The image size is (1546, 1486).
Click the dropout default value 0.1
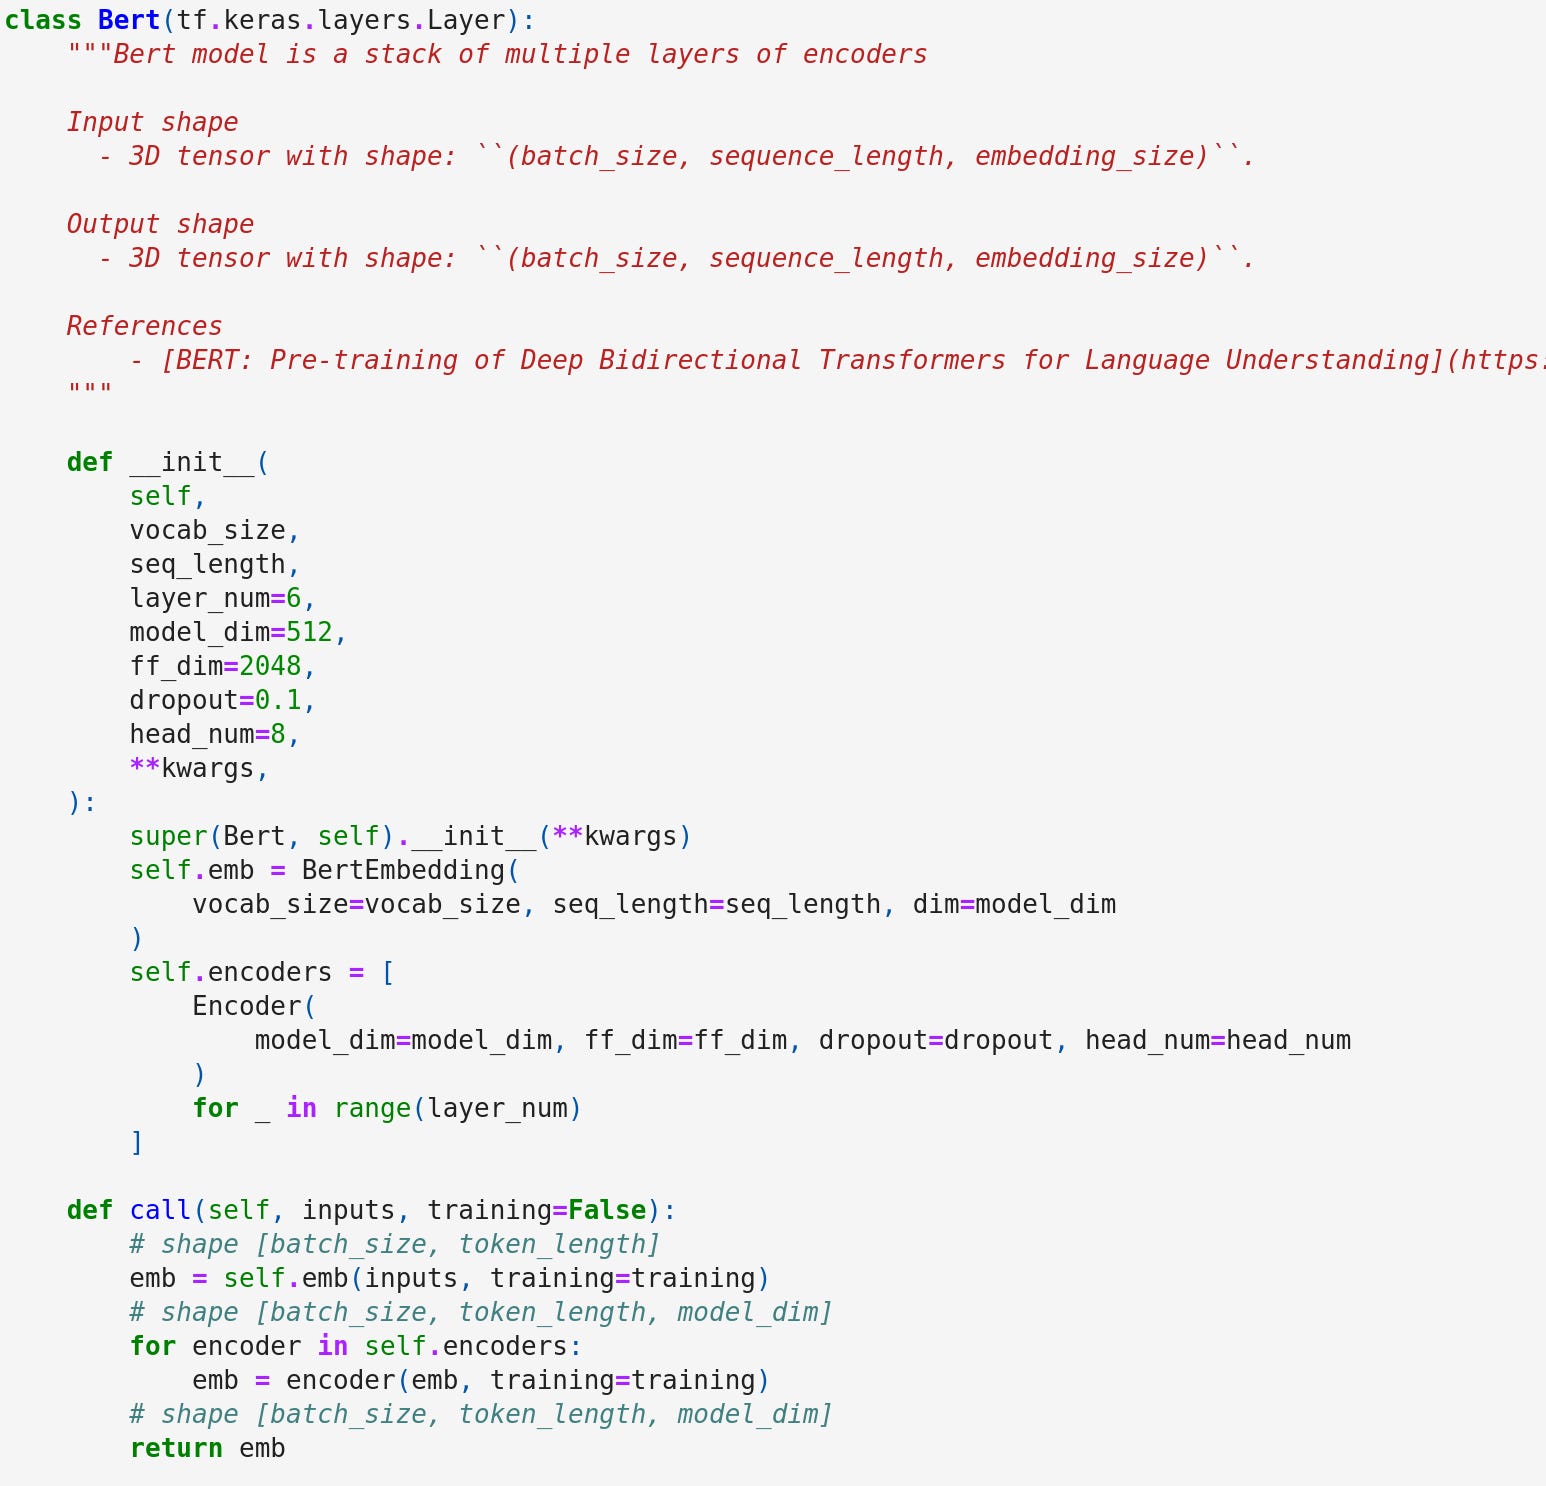point(278,700)
